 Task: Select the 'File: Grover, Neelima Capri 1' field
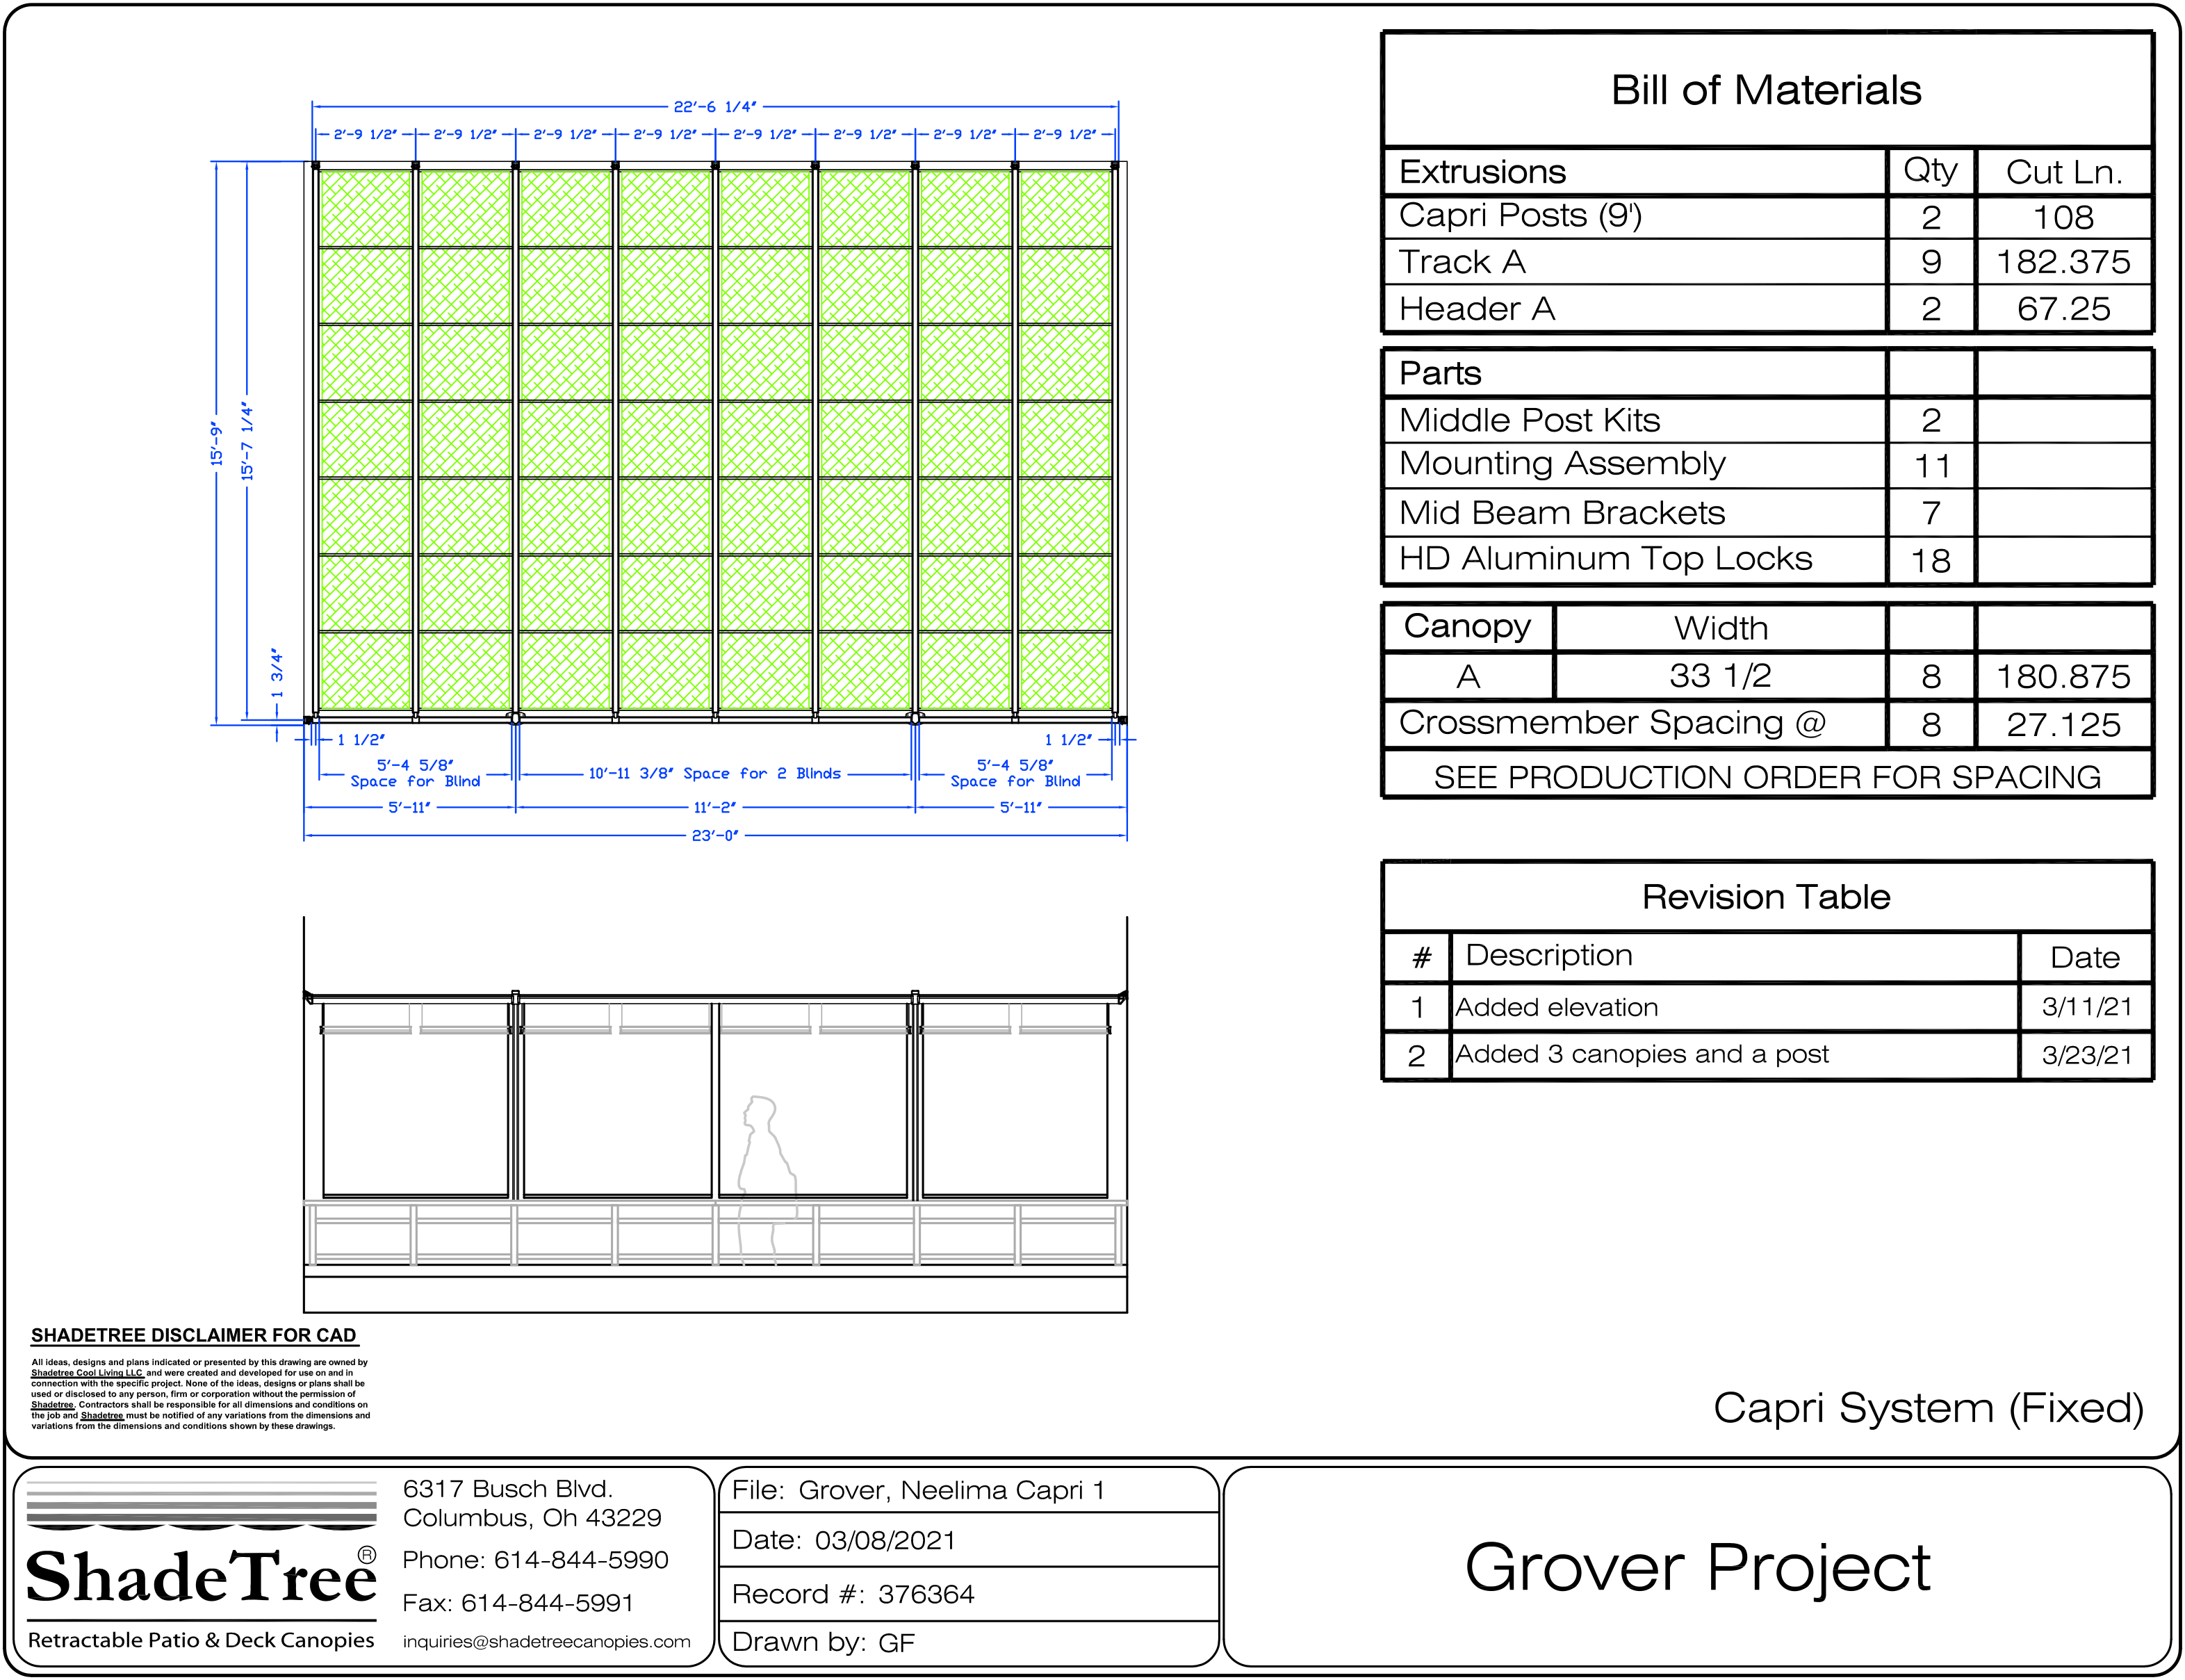(x=968, y=1491)
